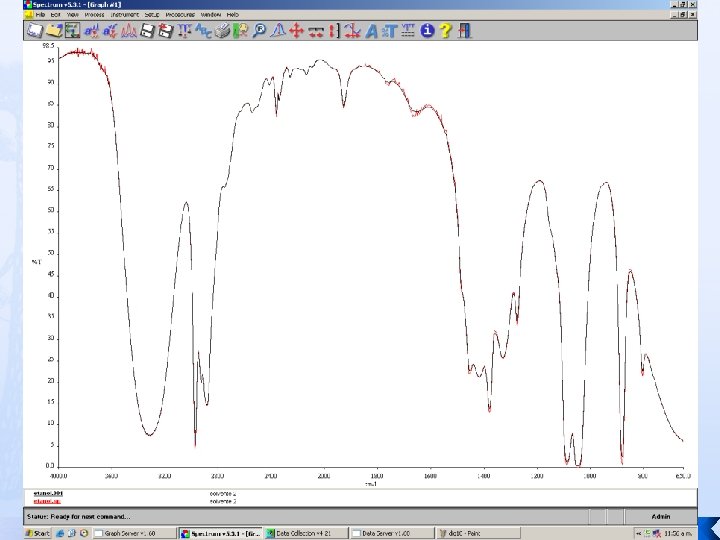Click the Admin user field in status bar
720x540 pixels.
pyautogui.click(x=660, y=517)
